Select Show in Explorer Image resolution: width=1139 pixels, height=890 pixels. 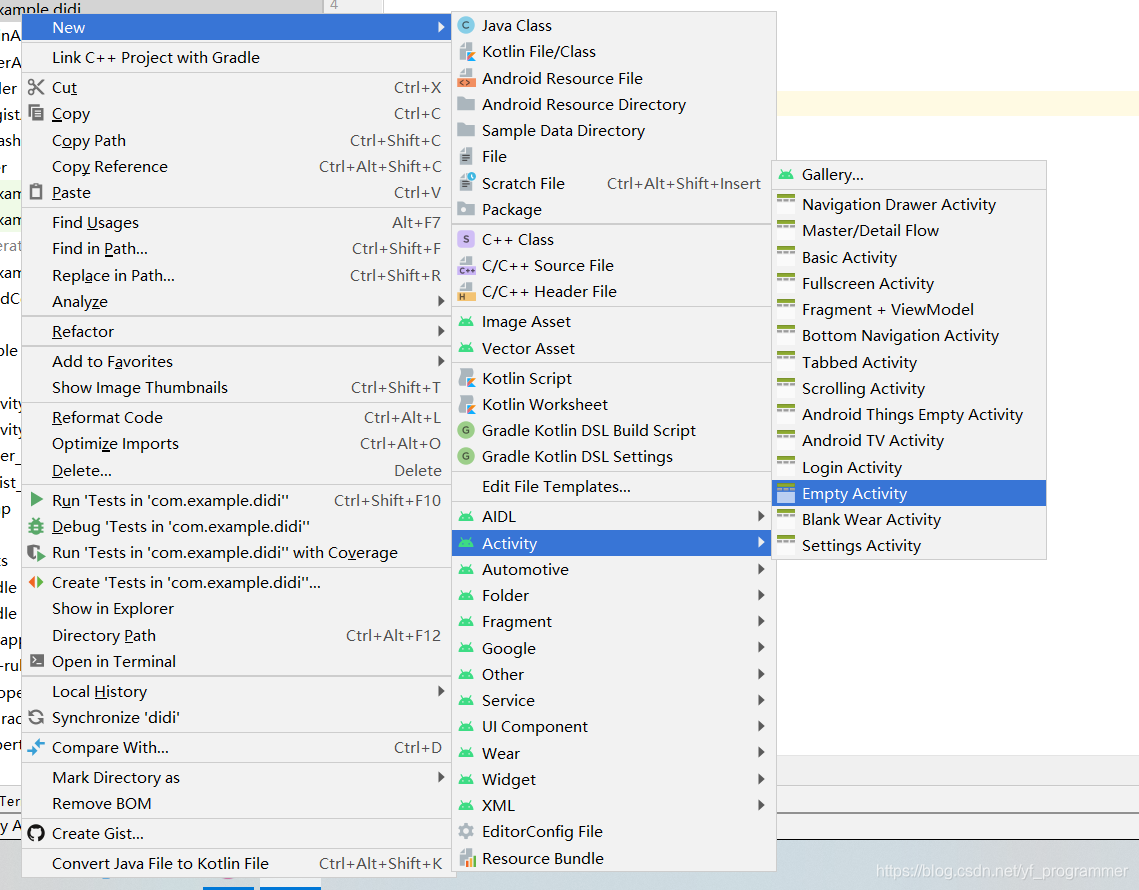click(x=236, y=608)
